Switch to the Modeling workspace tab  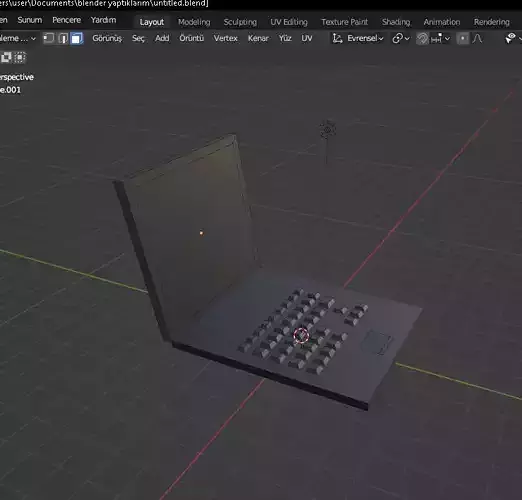click(194, 22)
